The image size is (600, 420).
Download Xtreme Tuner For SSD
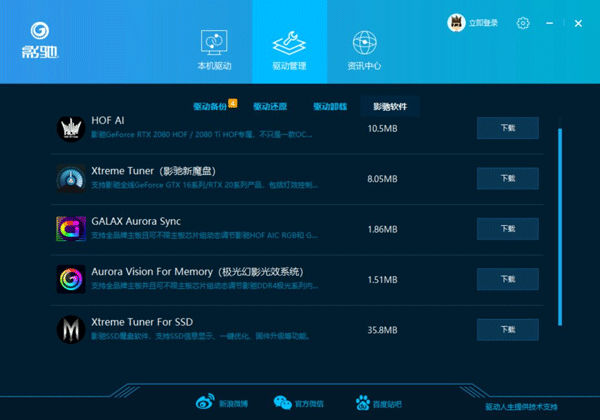[x=508, y=330]
